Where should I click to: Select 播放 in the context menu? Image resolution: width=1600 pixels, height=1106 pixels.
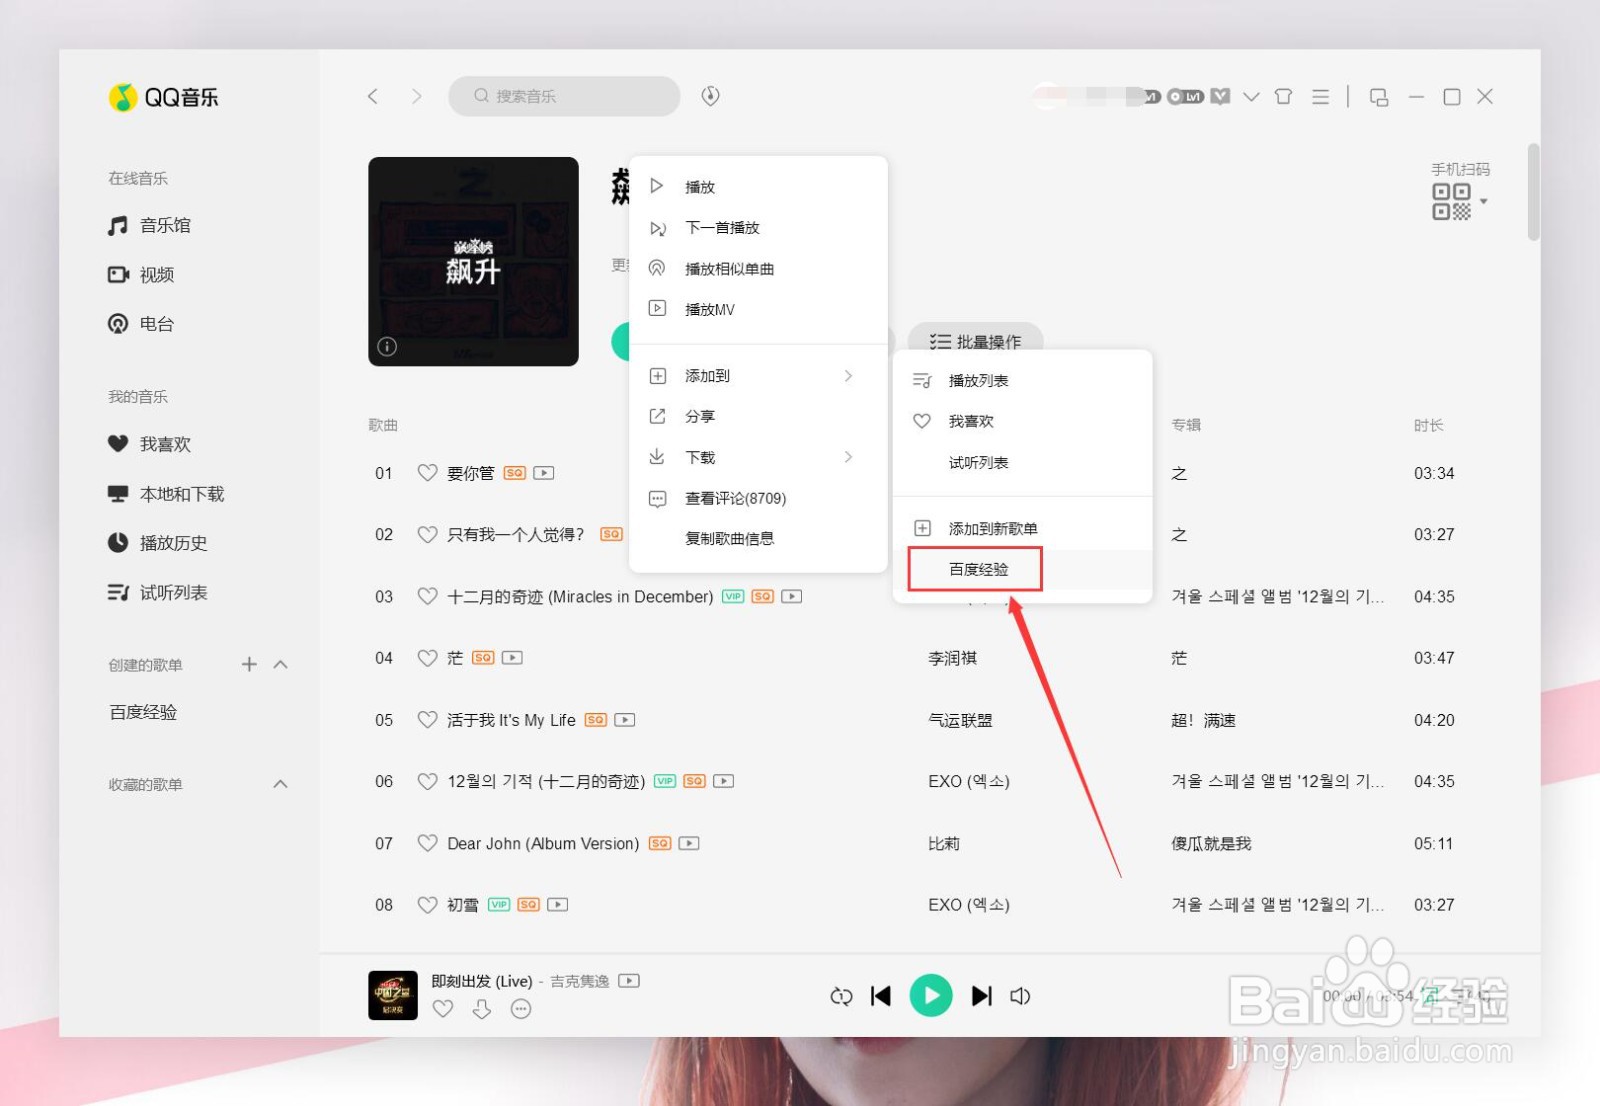point(759,187)
